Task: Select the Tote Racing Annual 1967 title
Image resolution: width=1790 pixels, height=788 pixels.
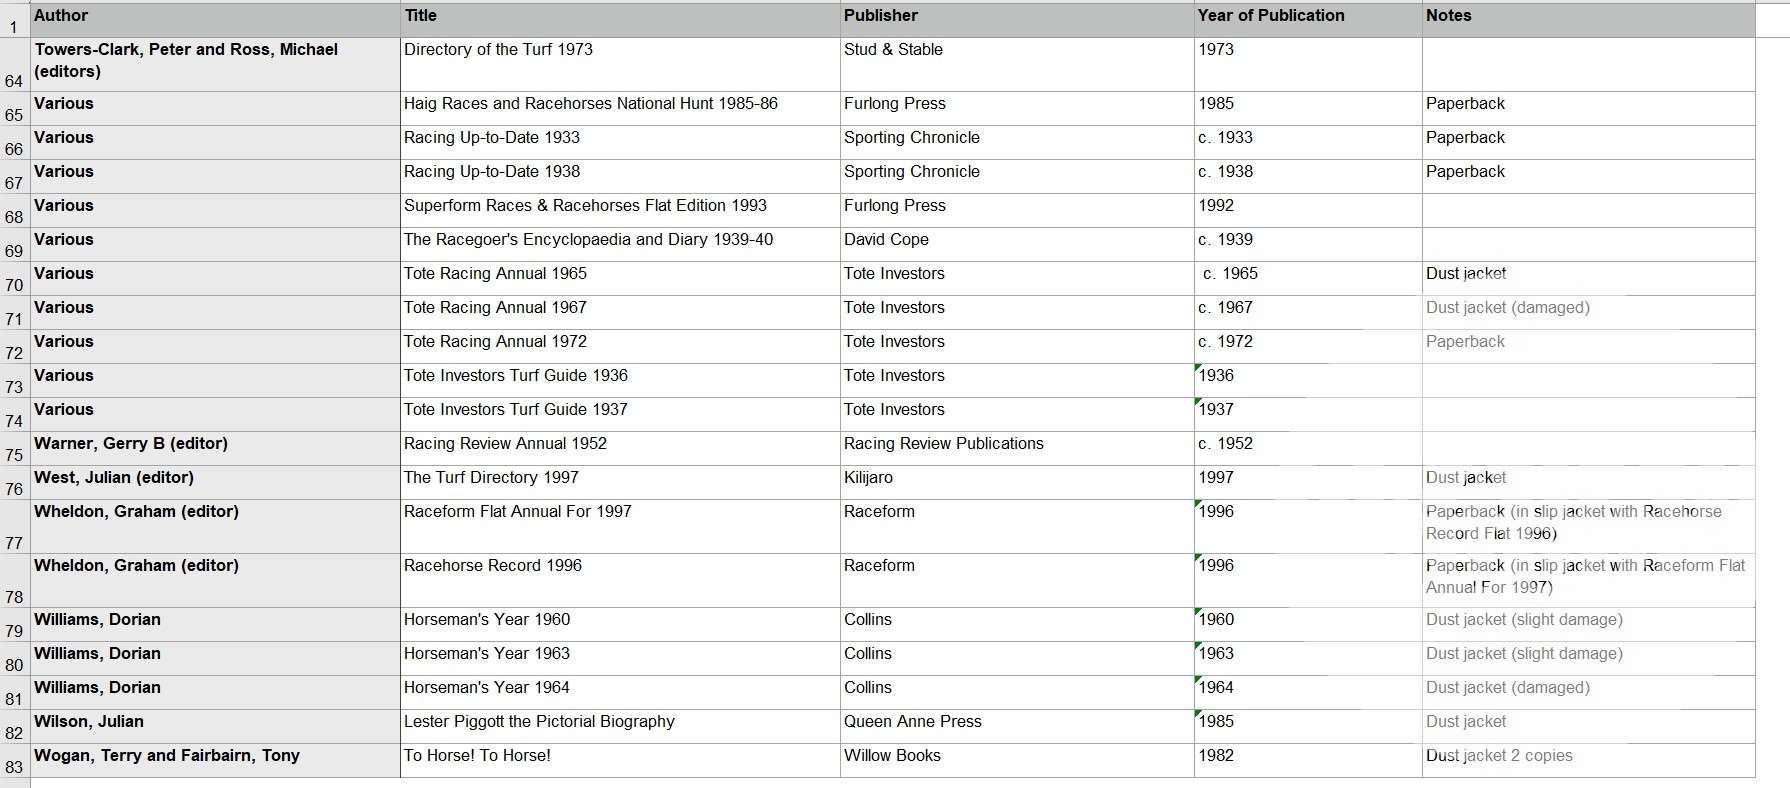Action: pyautogui.click(x=621, y=313)
